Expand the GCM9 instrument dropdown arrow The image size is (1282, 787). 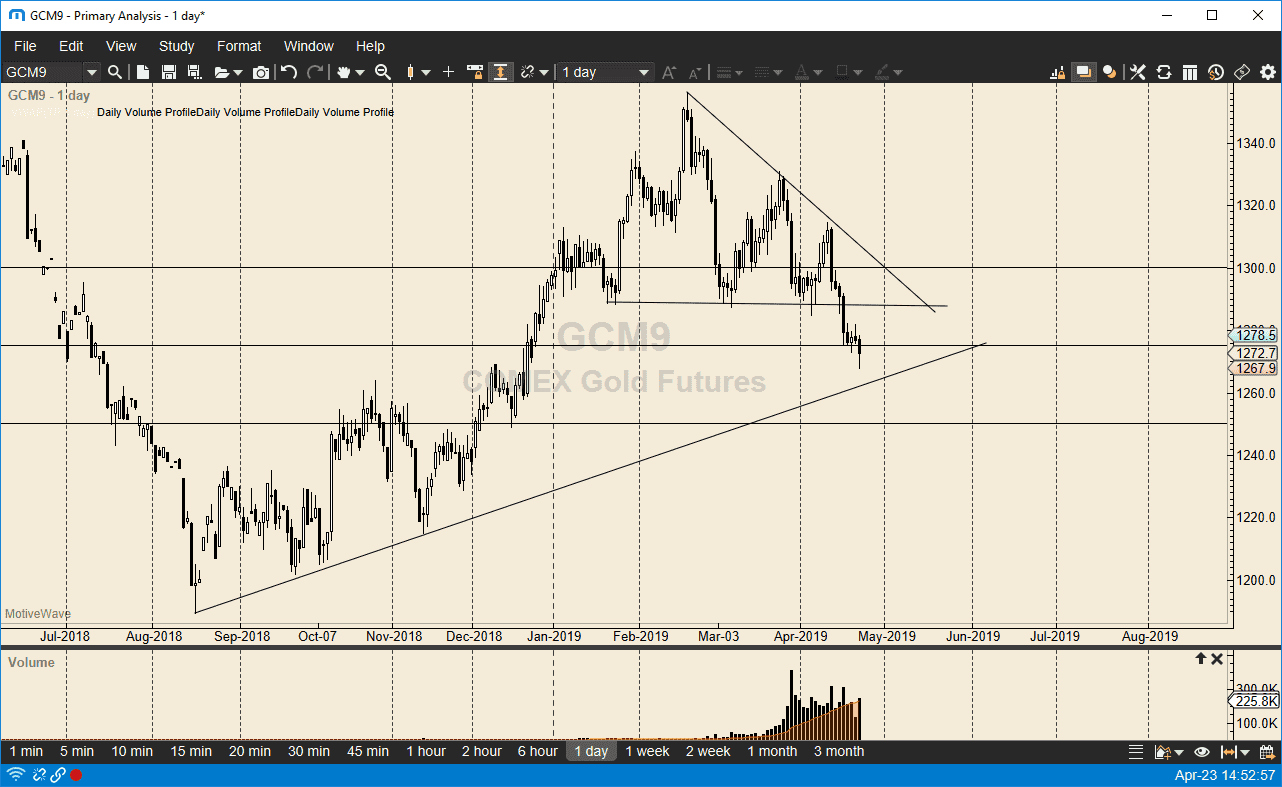[x=91, y=72]
